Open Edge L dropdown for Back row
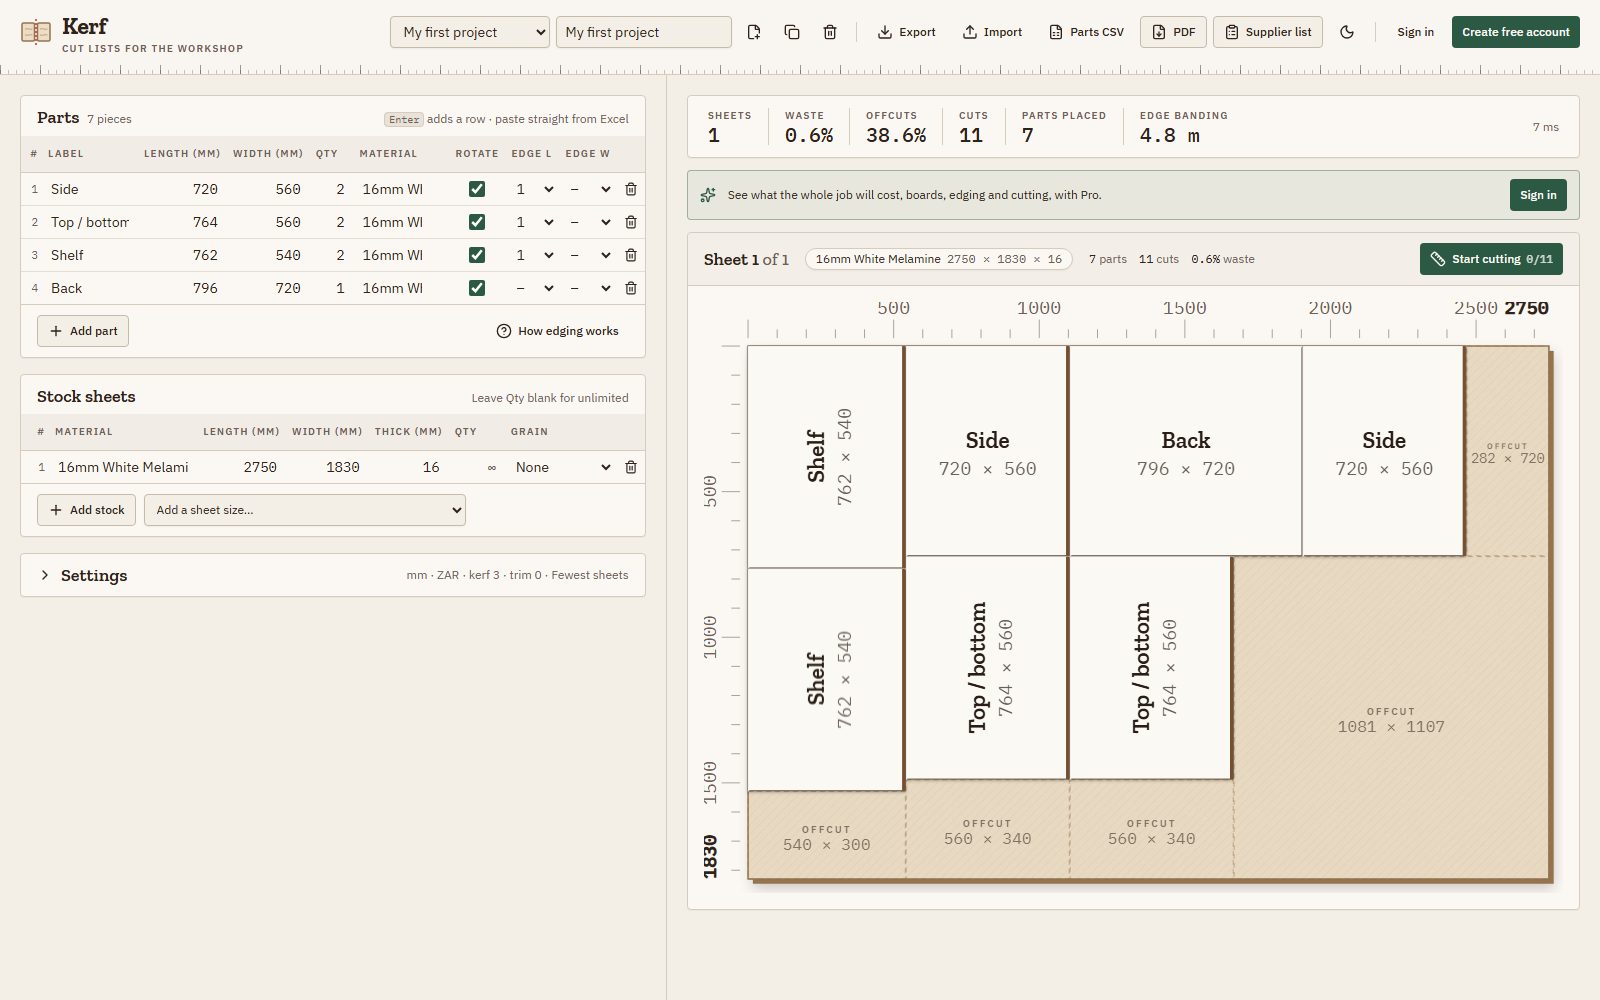This screenshot has width=1600, height=1000. click(534, 288)
